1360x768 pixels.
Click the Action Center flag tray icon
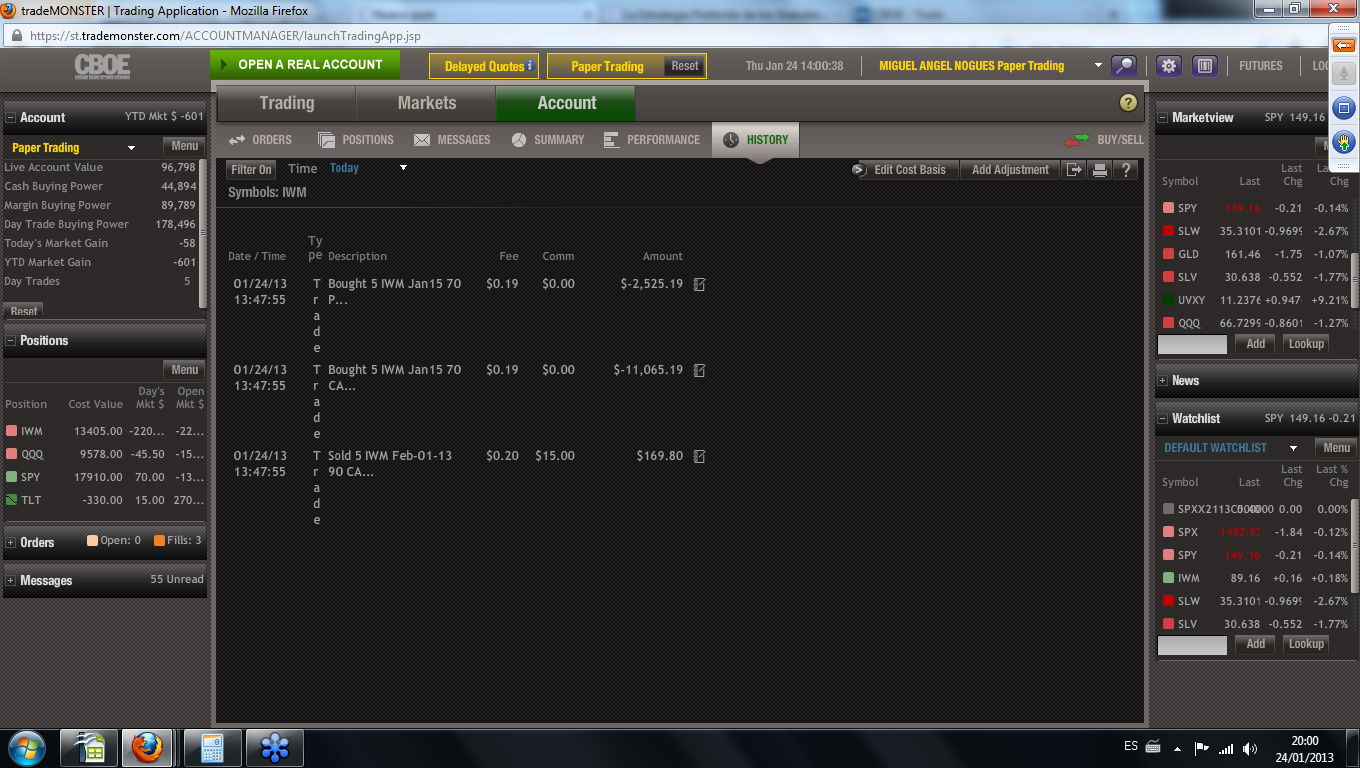pos(1201,748)
